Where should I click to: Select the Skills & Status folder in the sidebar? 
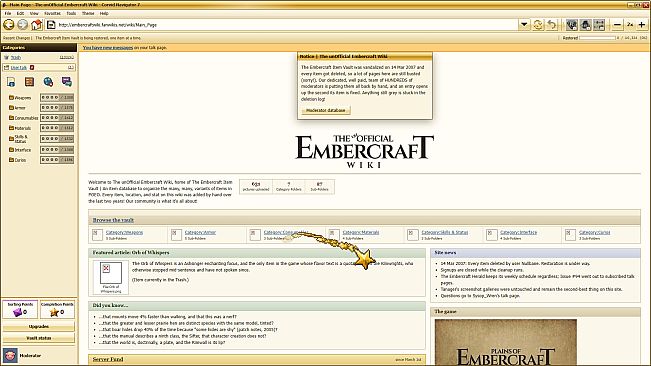tap(18, 139)
